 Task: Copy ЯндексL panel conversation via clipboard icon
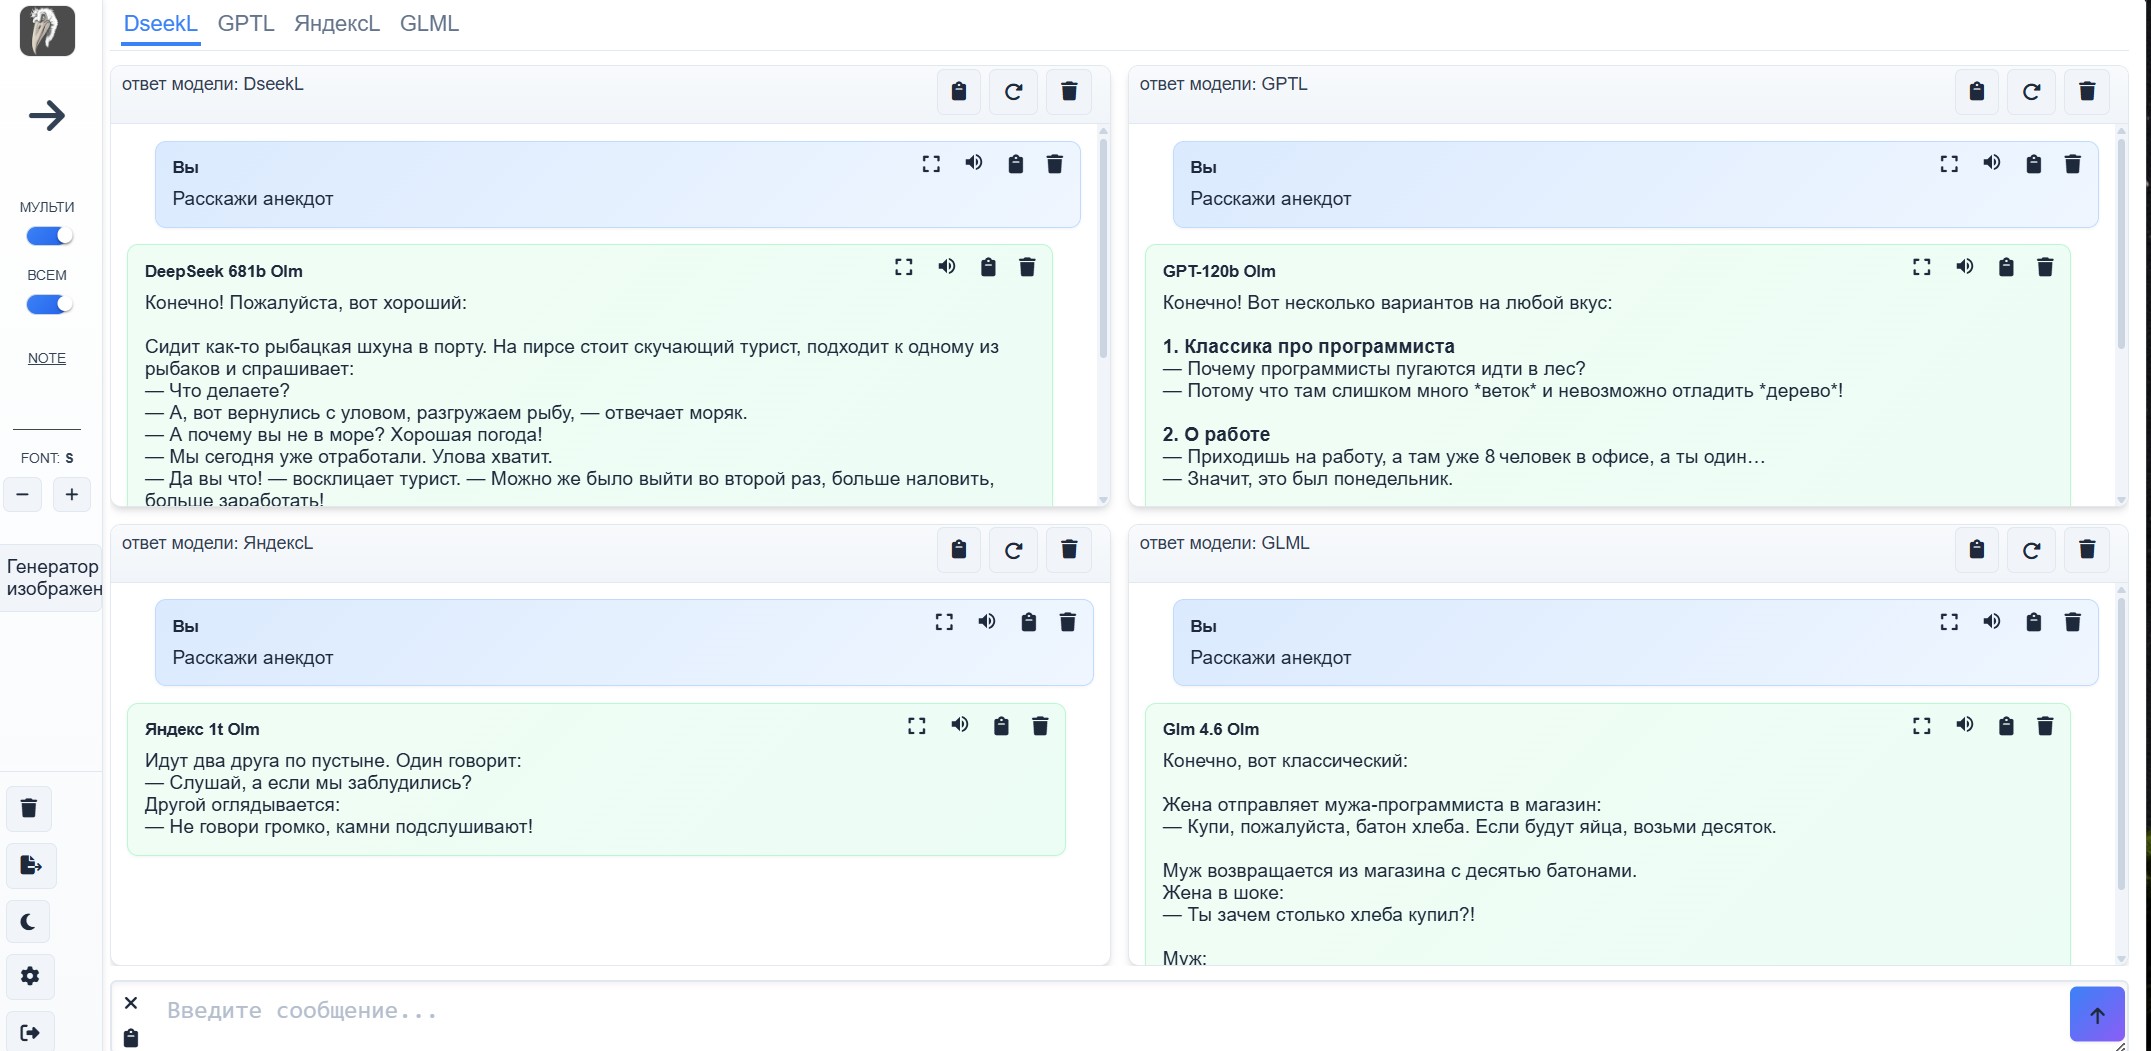959,550
